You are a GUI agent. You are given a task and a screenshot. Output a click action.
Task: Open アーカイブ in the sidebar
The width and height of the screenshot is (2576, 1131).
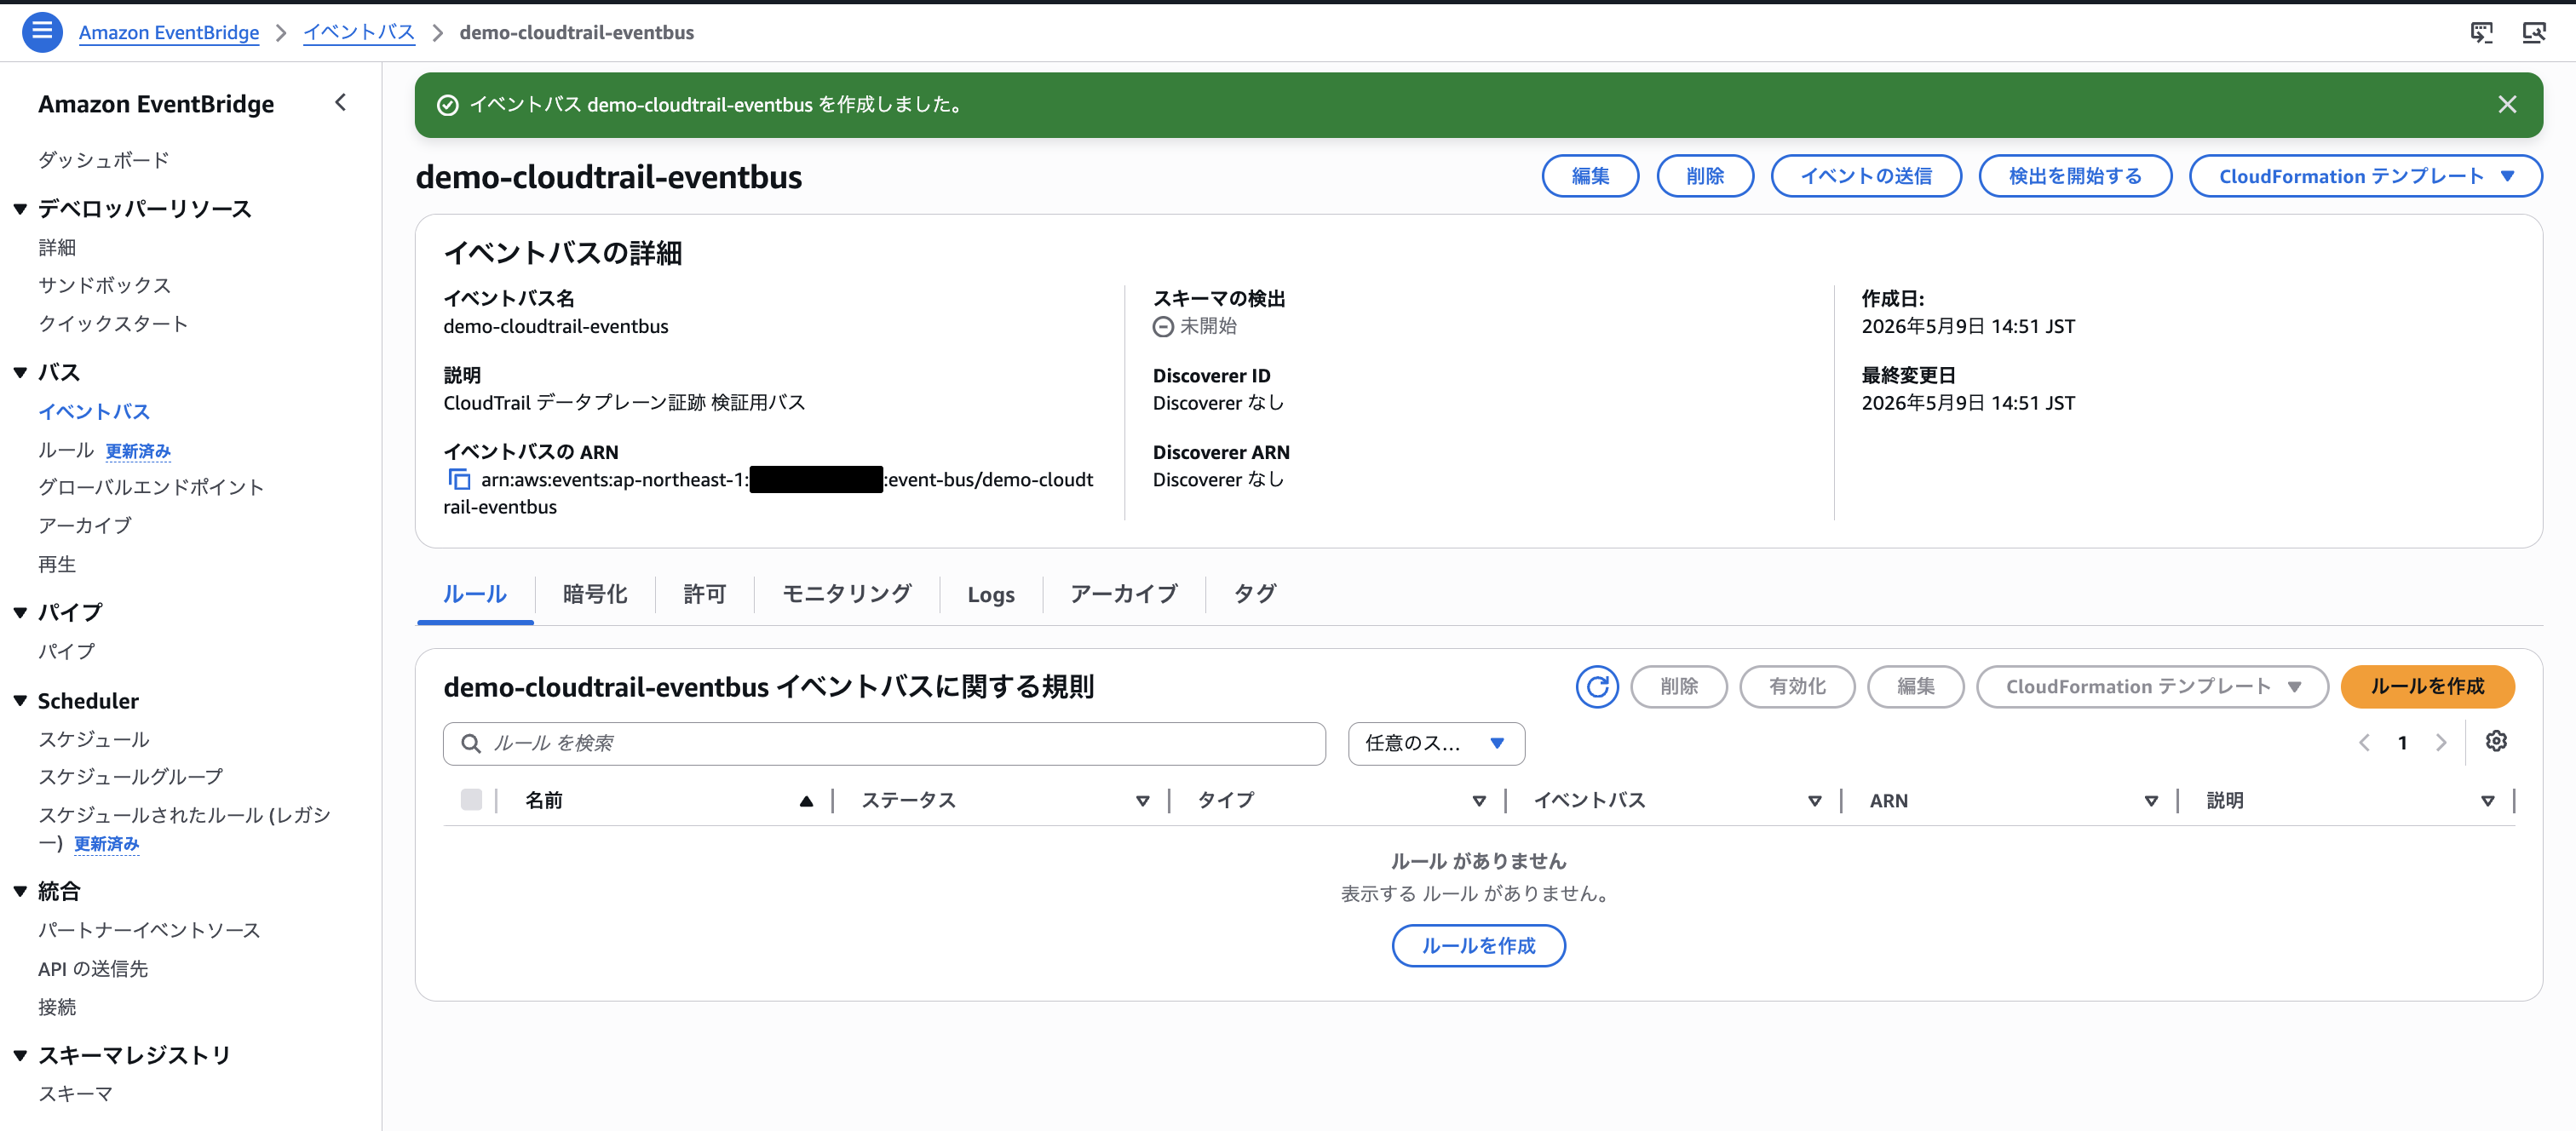click(85, 525)
